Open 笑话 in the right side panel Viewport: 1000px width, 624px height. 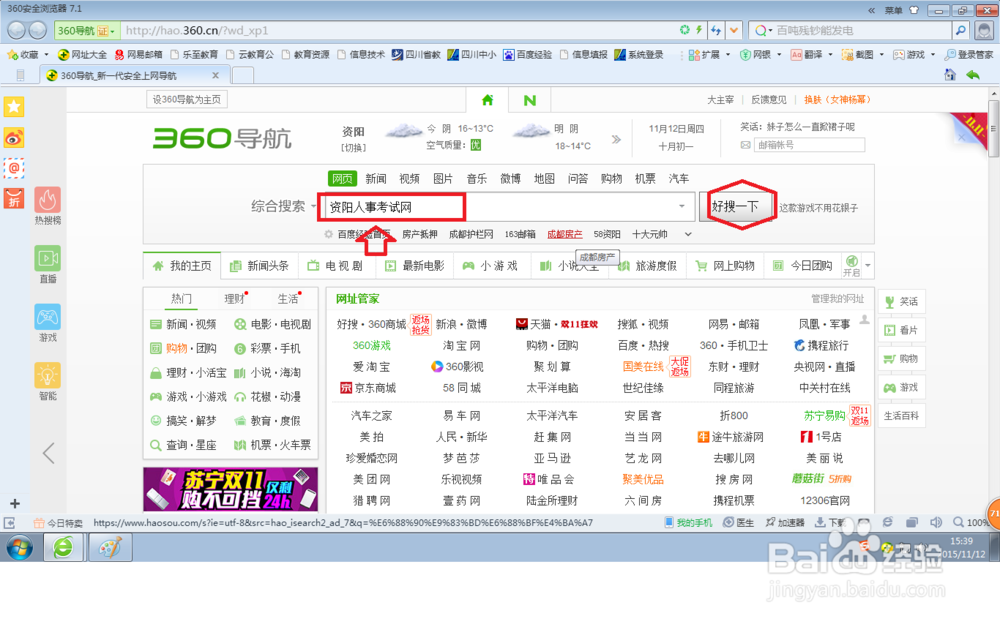[x=902, y=301]
